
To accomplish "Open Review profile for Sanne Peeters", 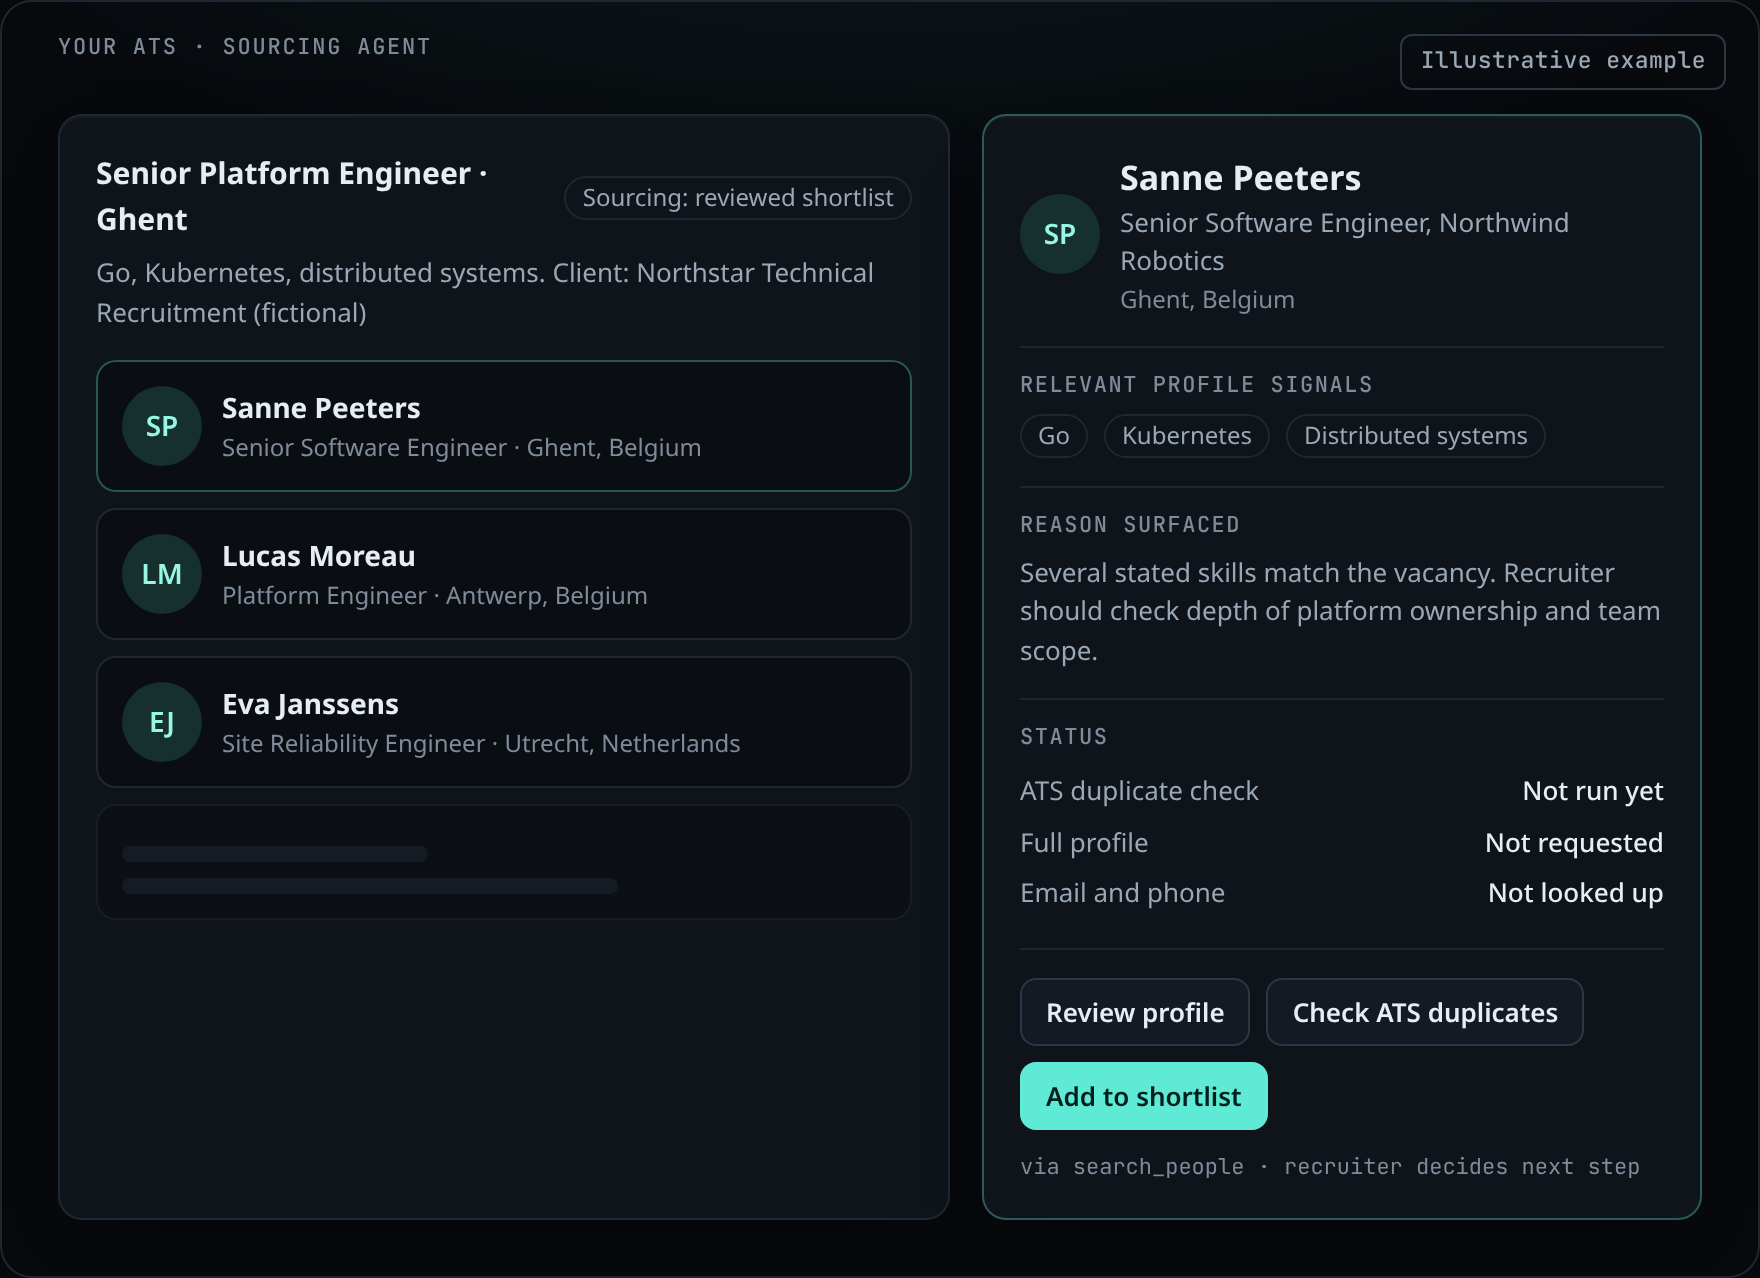I will pyautogui.click(x=1135, y=1012).
